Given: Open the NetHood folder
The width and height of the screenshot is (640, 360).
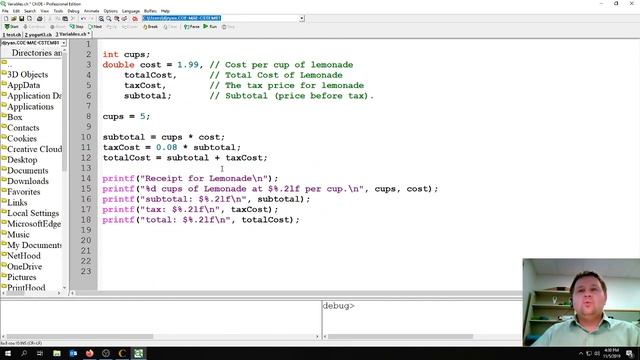Looking at the screenshot, I should tap(24, 256).
